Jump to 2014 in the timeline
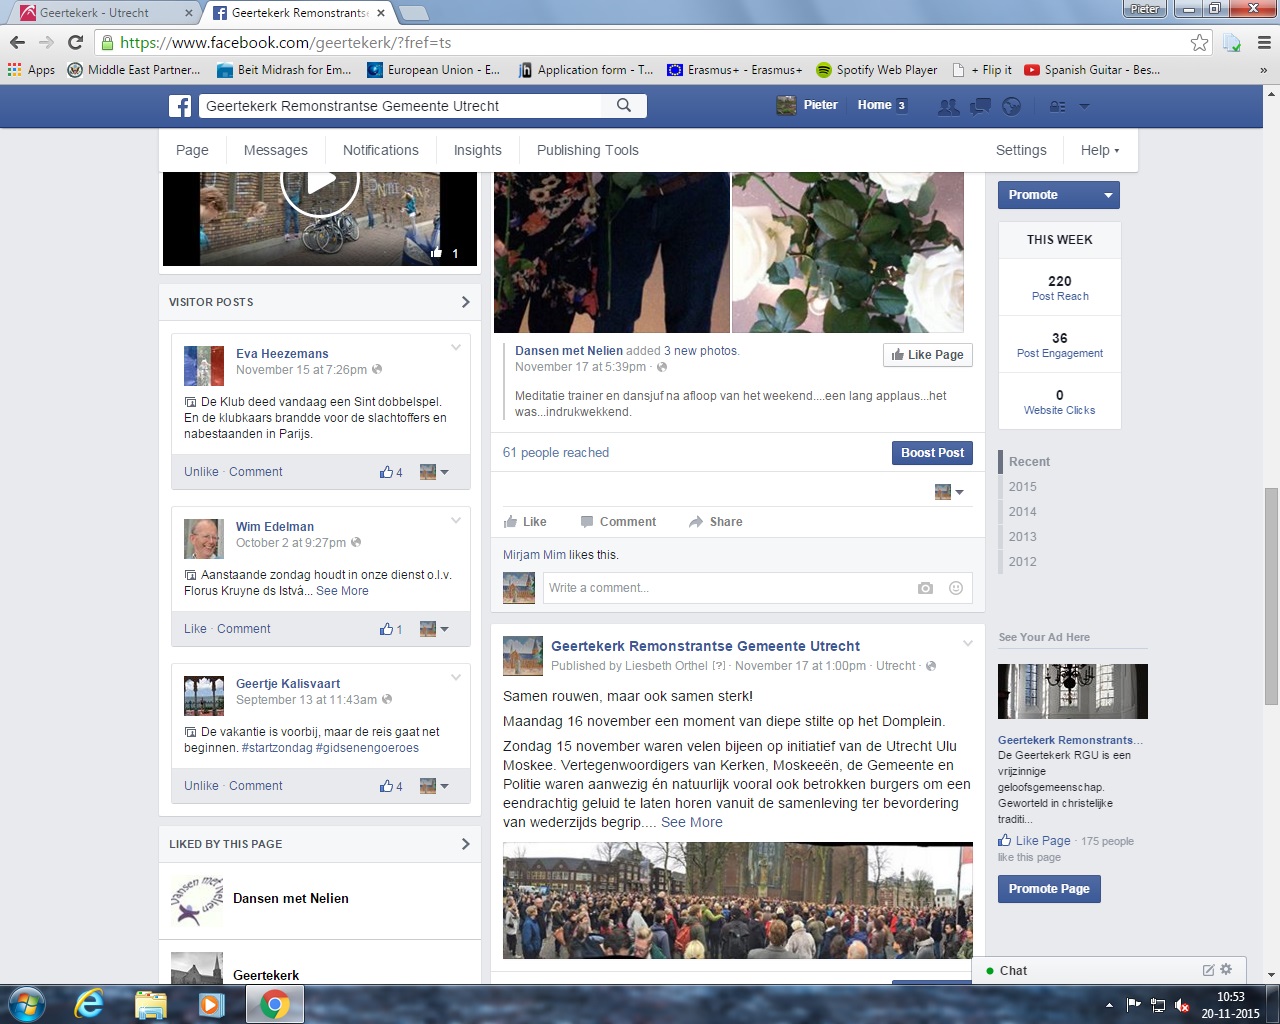 pos(1022,512)
